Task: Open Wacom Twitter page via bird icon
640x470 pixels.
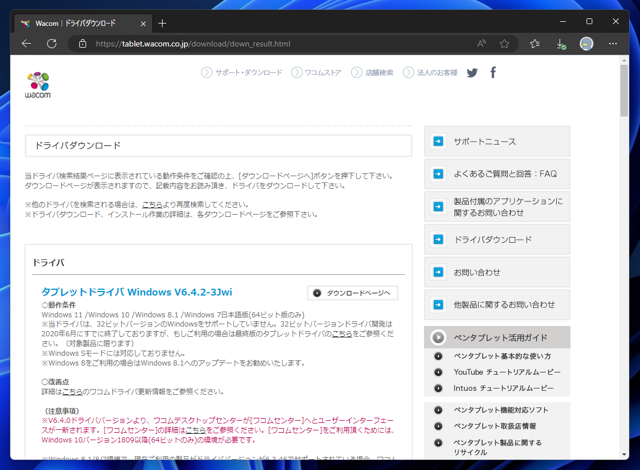Action: (472, 73)
